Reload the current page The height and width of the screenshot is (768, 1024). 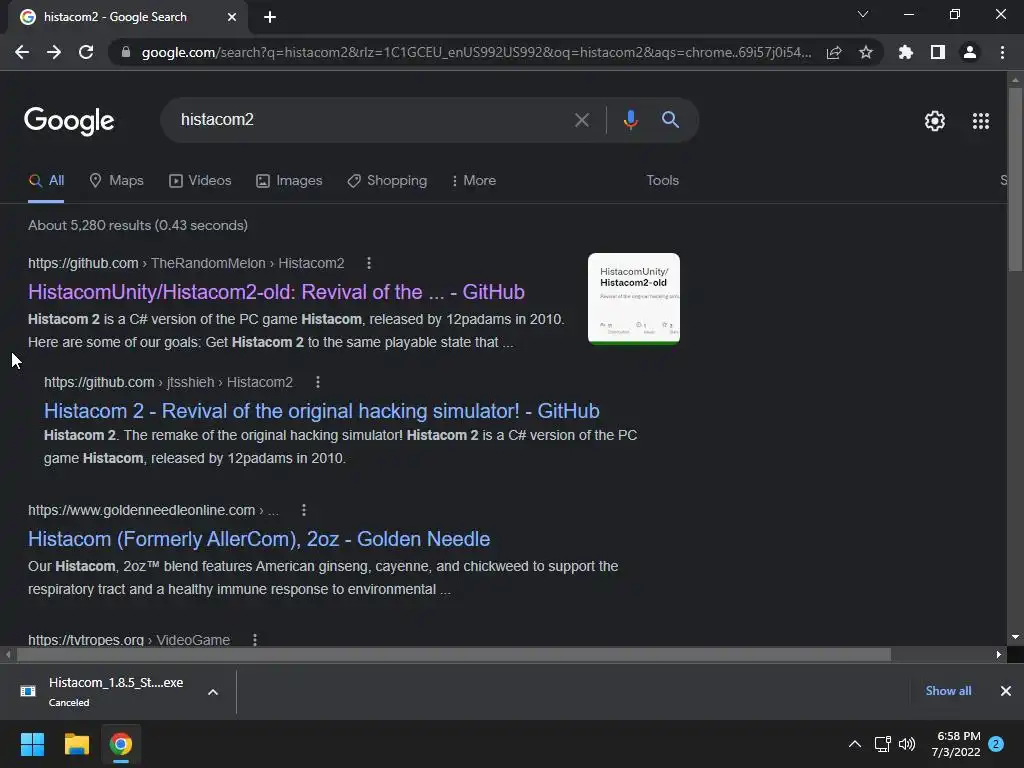[86, 52]
